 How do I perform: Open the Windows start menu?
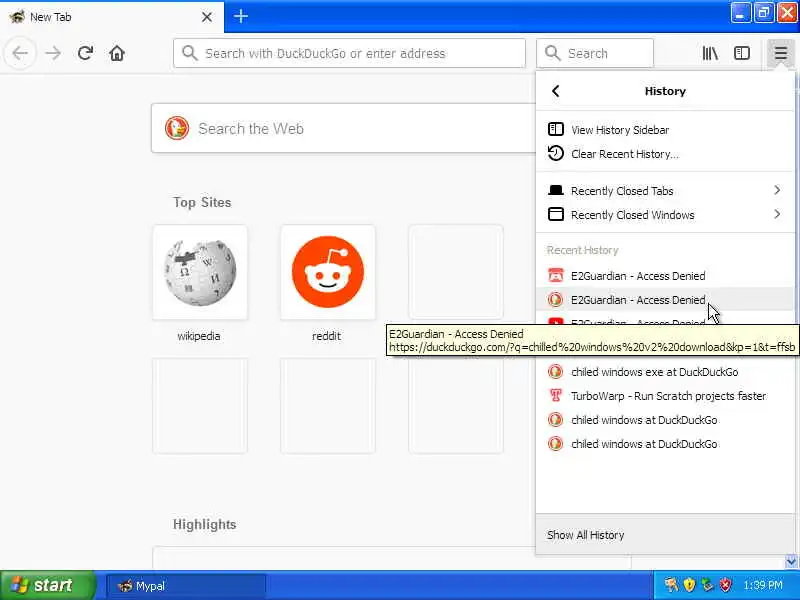[47, 585]
